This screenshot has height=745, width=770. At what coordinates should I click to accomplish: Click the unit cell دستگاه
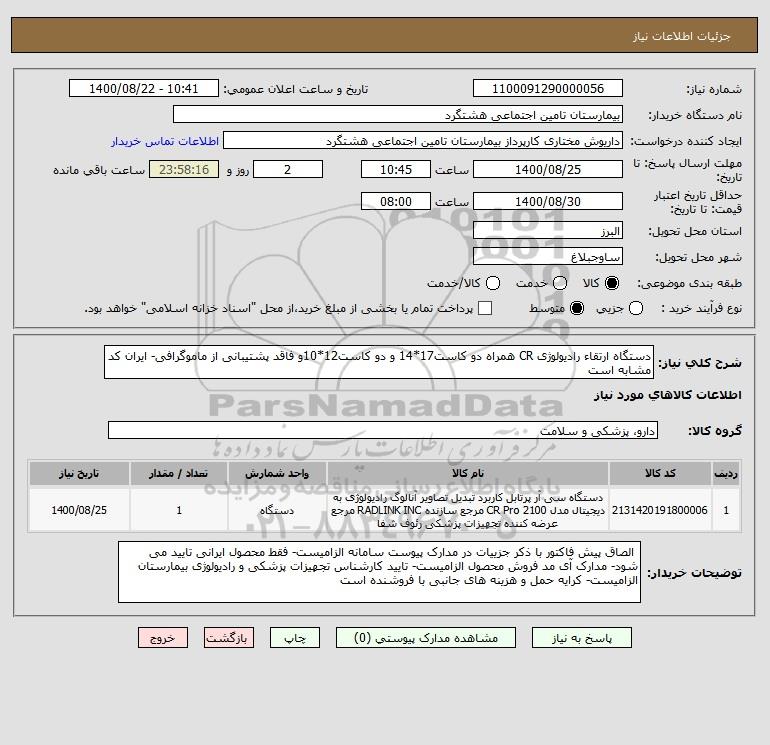click(x=276, y=510)
